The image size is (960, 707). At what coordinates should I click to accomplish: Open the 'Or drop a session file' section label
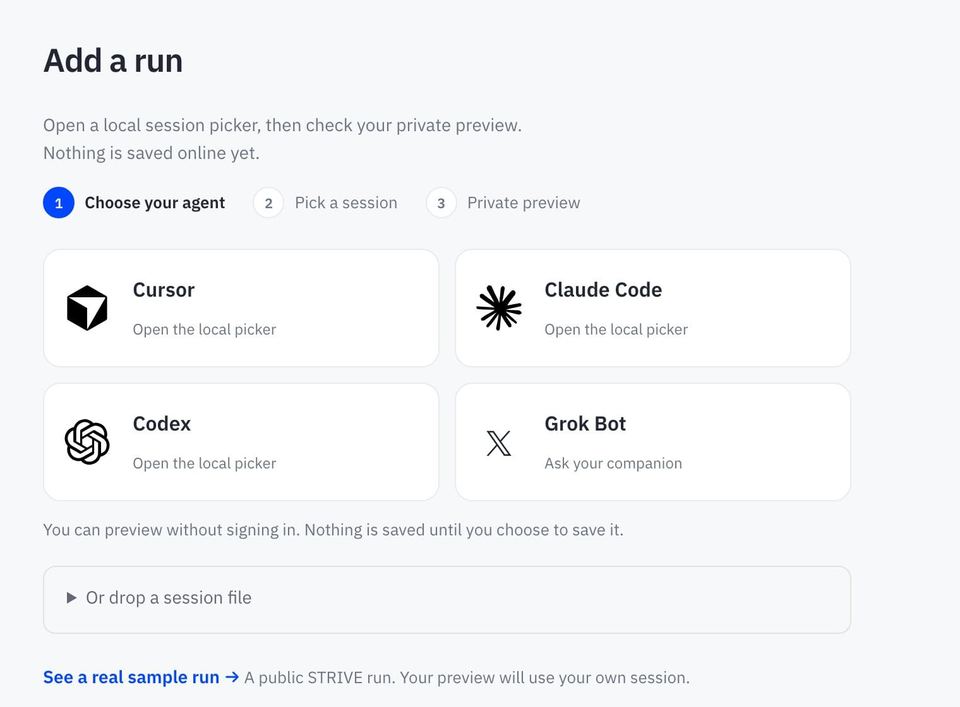pos(168,597)
